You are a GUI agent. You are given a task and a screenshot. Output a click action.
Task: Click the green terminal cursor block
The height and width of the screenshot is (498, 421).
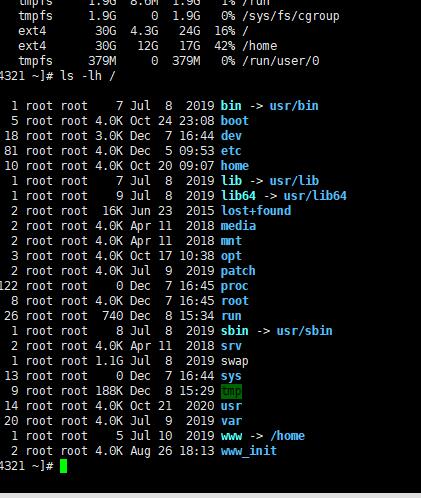[63, 466]
